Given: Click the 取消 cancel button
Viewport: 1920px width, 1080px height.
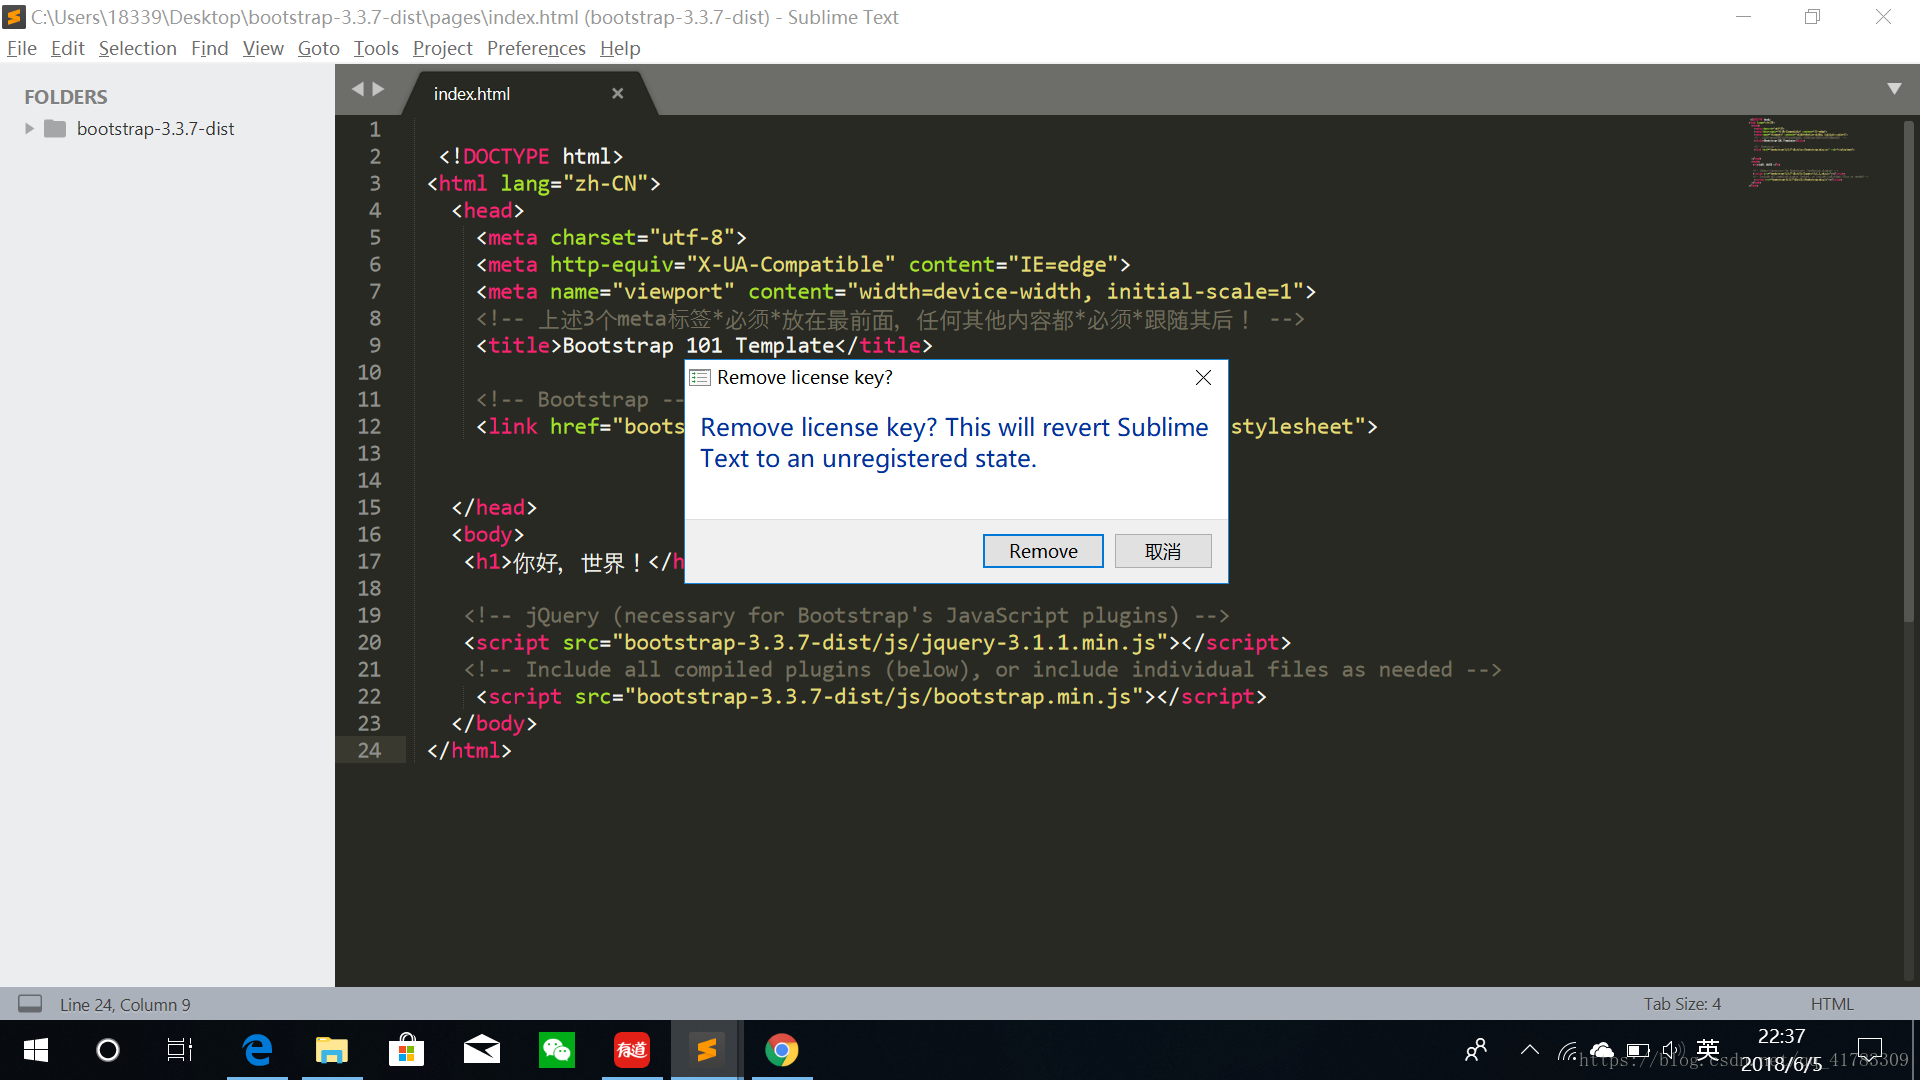Looking at the screenshot, I should 1163,551.
